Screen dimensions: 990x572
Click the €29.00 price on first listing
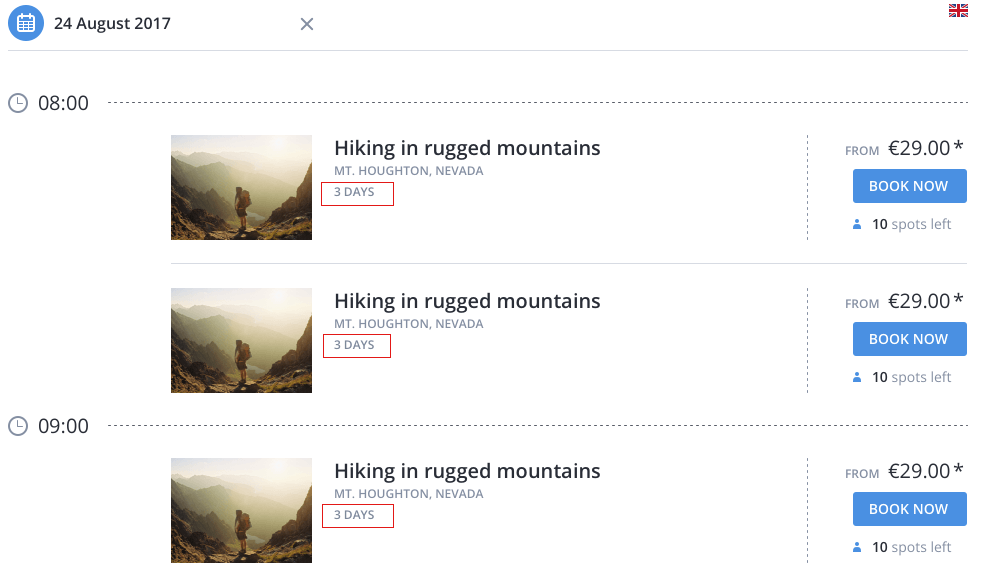click(919, 148)
